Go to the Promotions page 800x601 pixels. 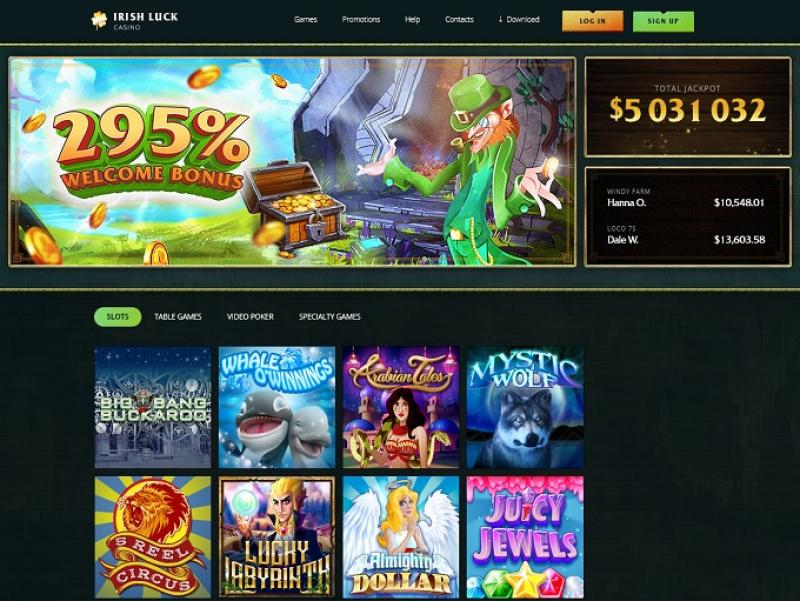point(361,19)
